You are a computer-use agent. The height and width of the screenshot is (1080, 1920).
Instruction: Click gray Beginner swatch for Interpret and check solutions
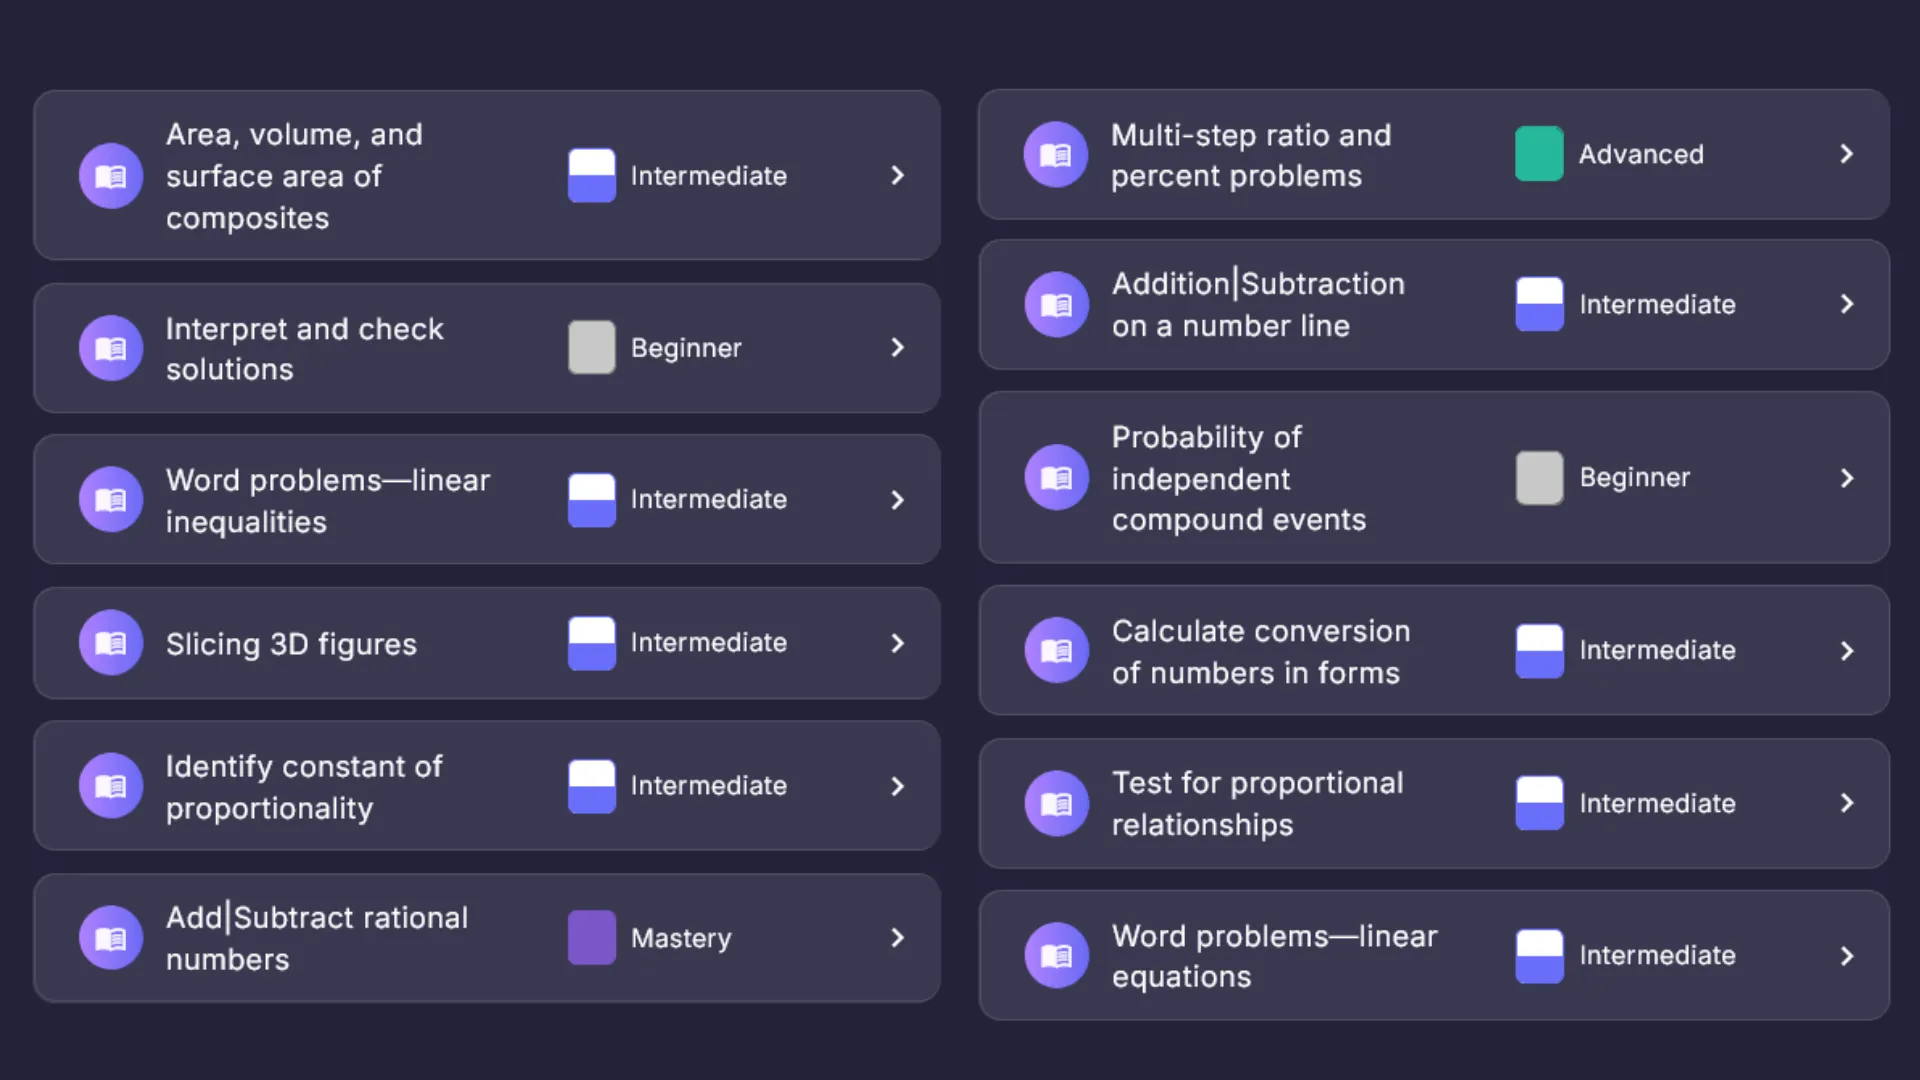[592, 348]
